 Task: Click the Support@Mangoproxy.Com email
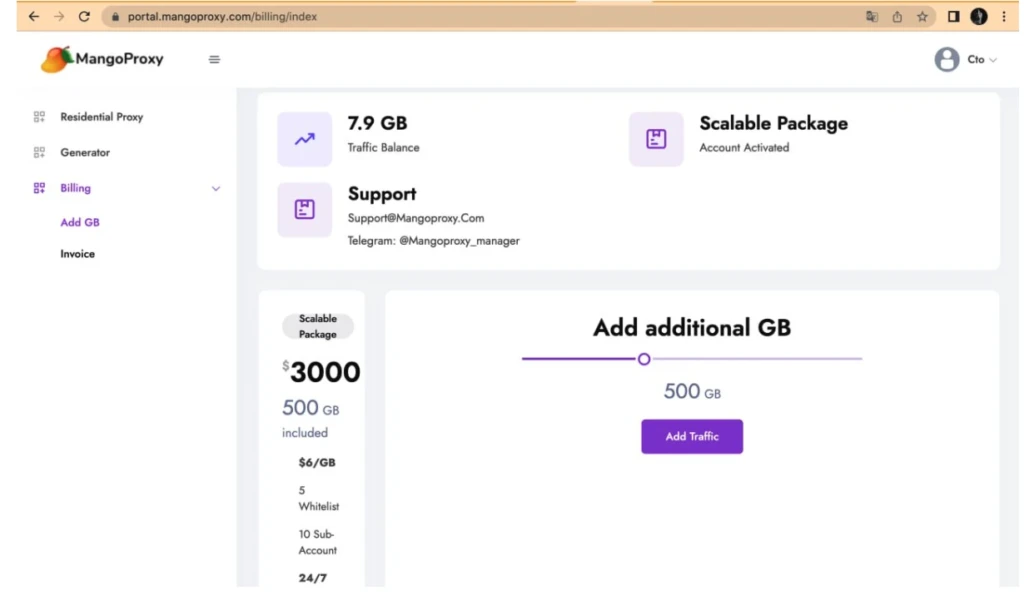tap(415, 218)
